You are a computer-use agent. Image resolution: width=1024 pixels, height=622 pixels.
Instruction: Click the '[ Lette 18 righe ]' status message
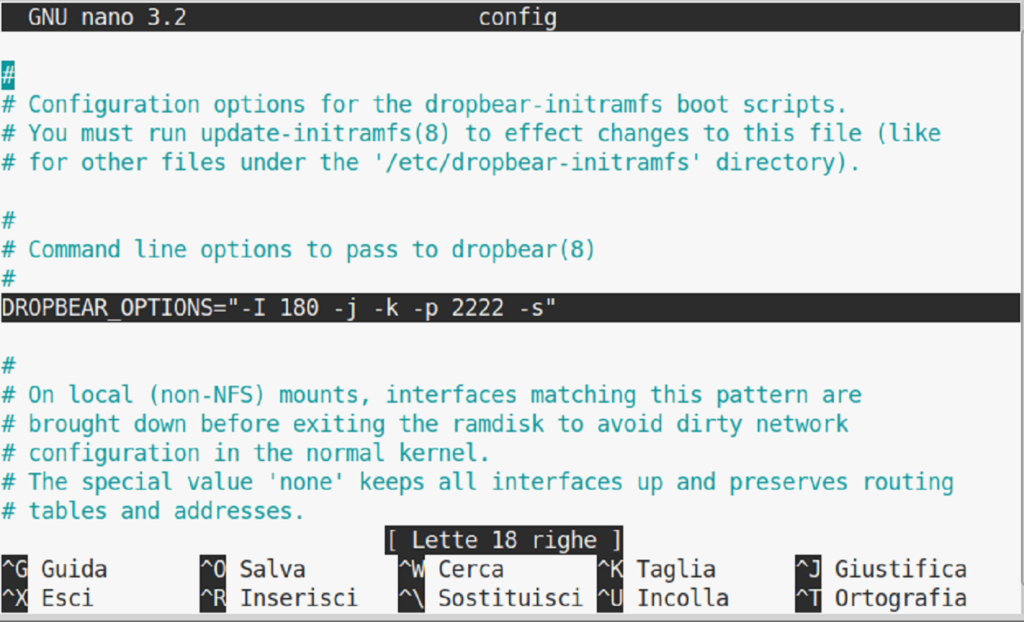(503, 541)
